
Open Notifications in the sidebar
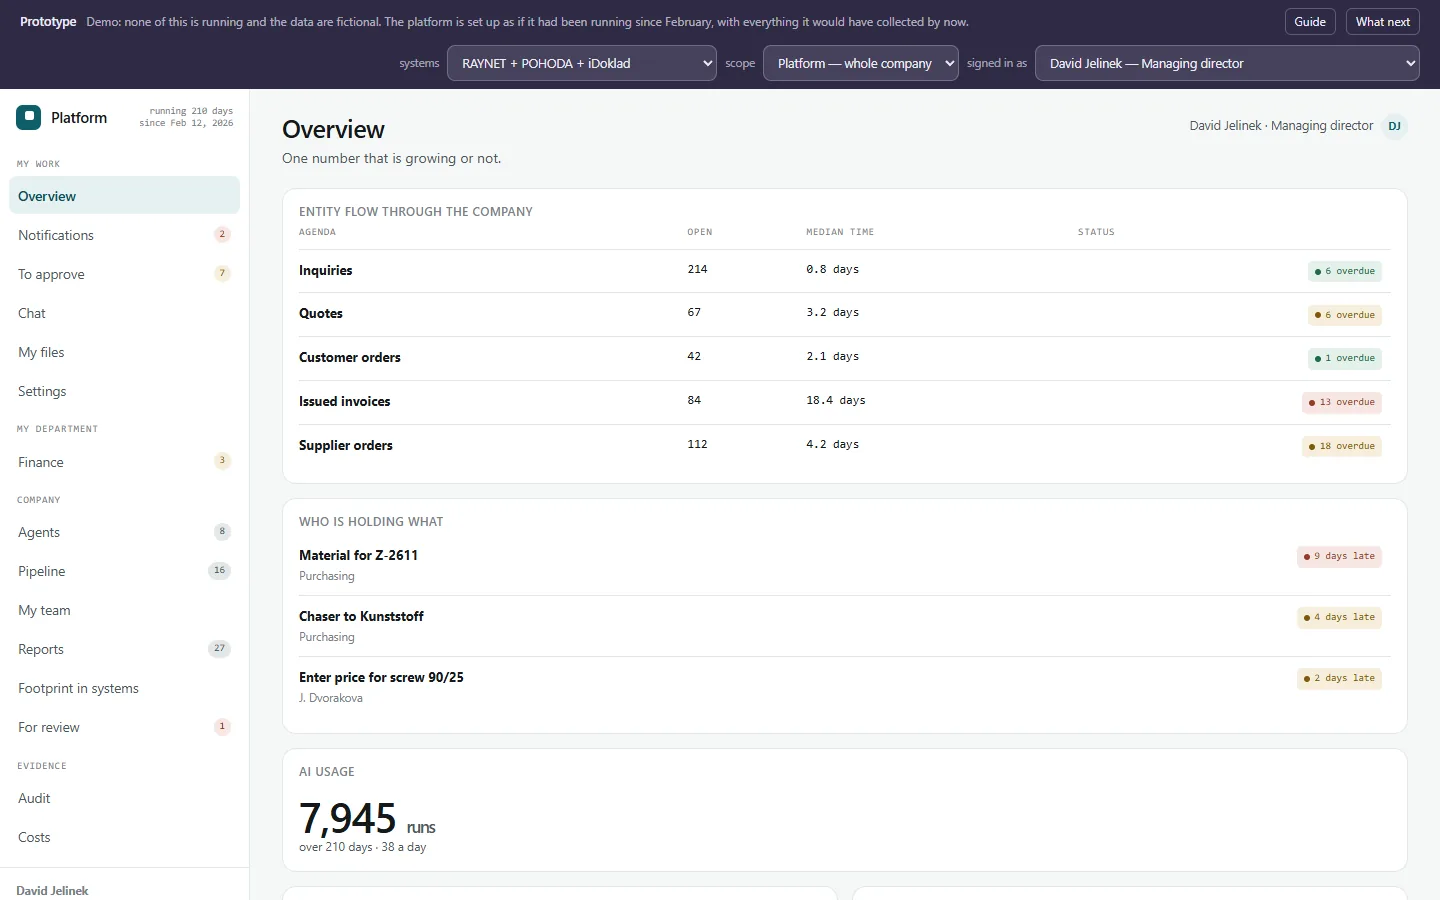point(124,235)
